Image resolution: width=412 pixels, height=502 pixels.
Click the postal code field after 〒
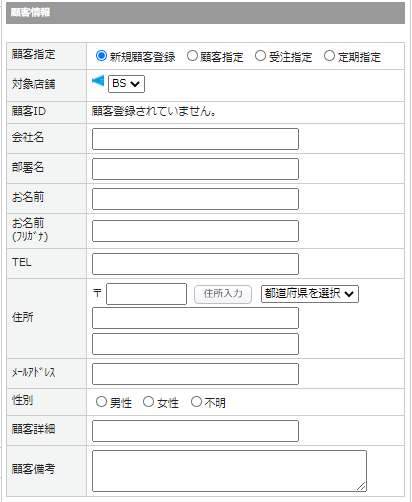tap(146, 294)
